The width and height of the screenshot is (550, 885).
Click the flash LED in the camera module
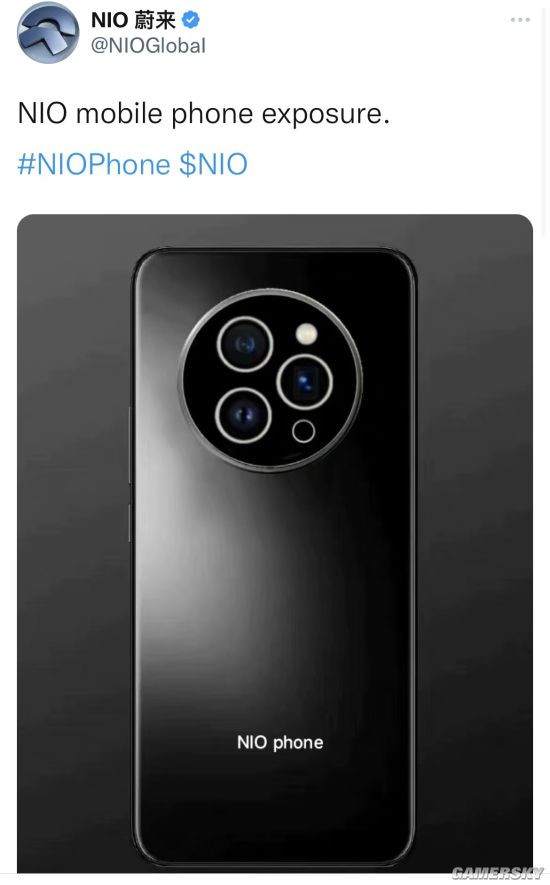(x=306, y=334)
